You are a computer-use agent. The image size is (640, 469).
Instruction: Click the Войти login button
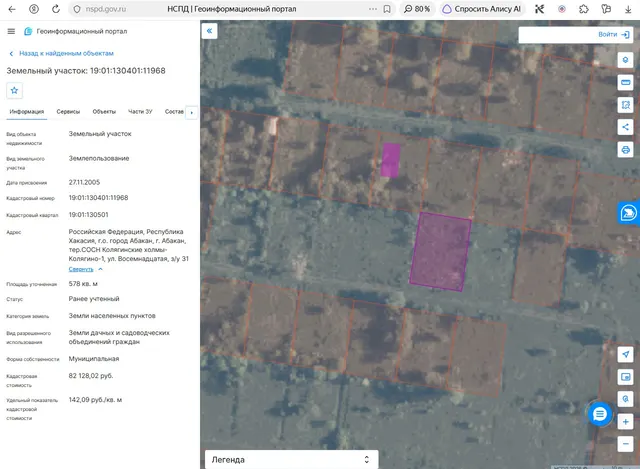click(613, 35)
